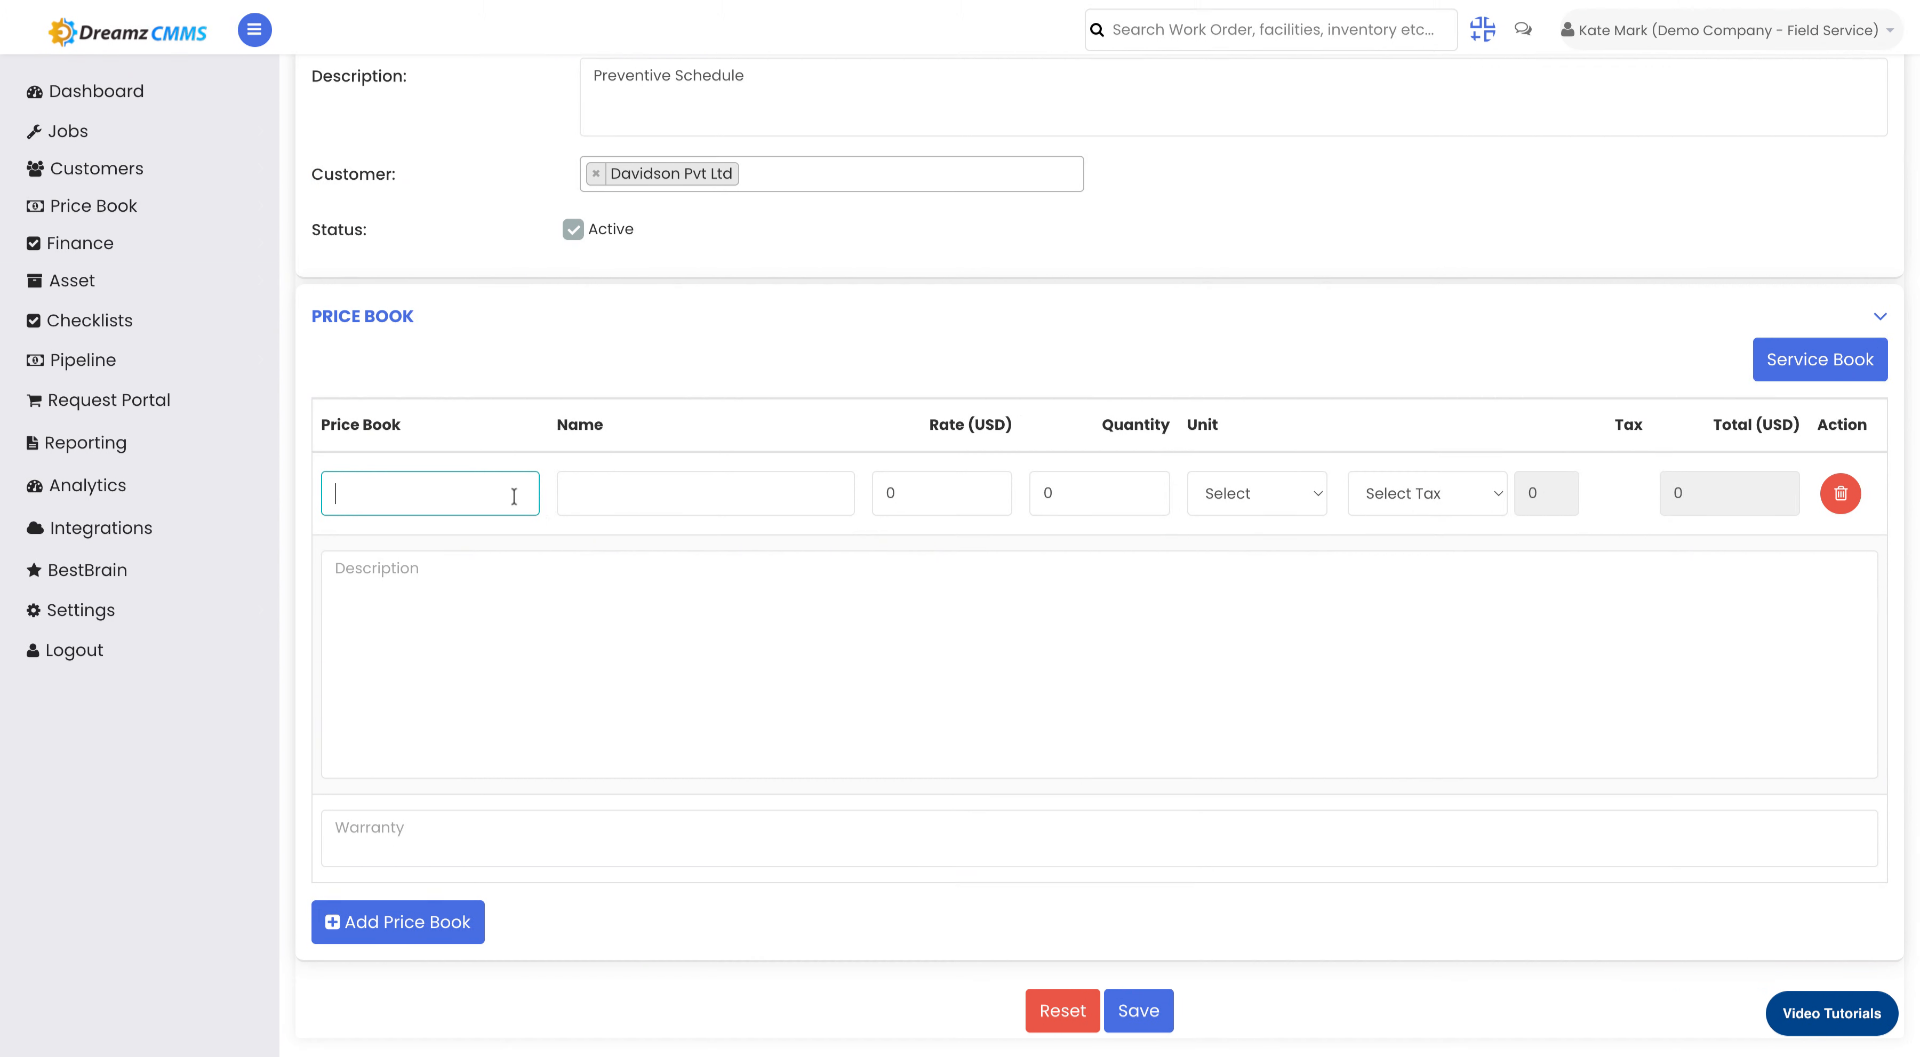Click the Customer selection field
This screenshot has width=1920, height=1057.
coord(831,174)
